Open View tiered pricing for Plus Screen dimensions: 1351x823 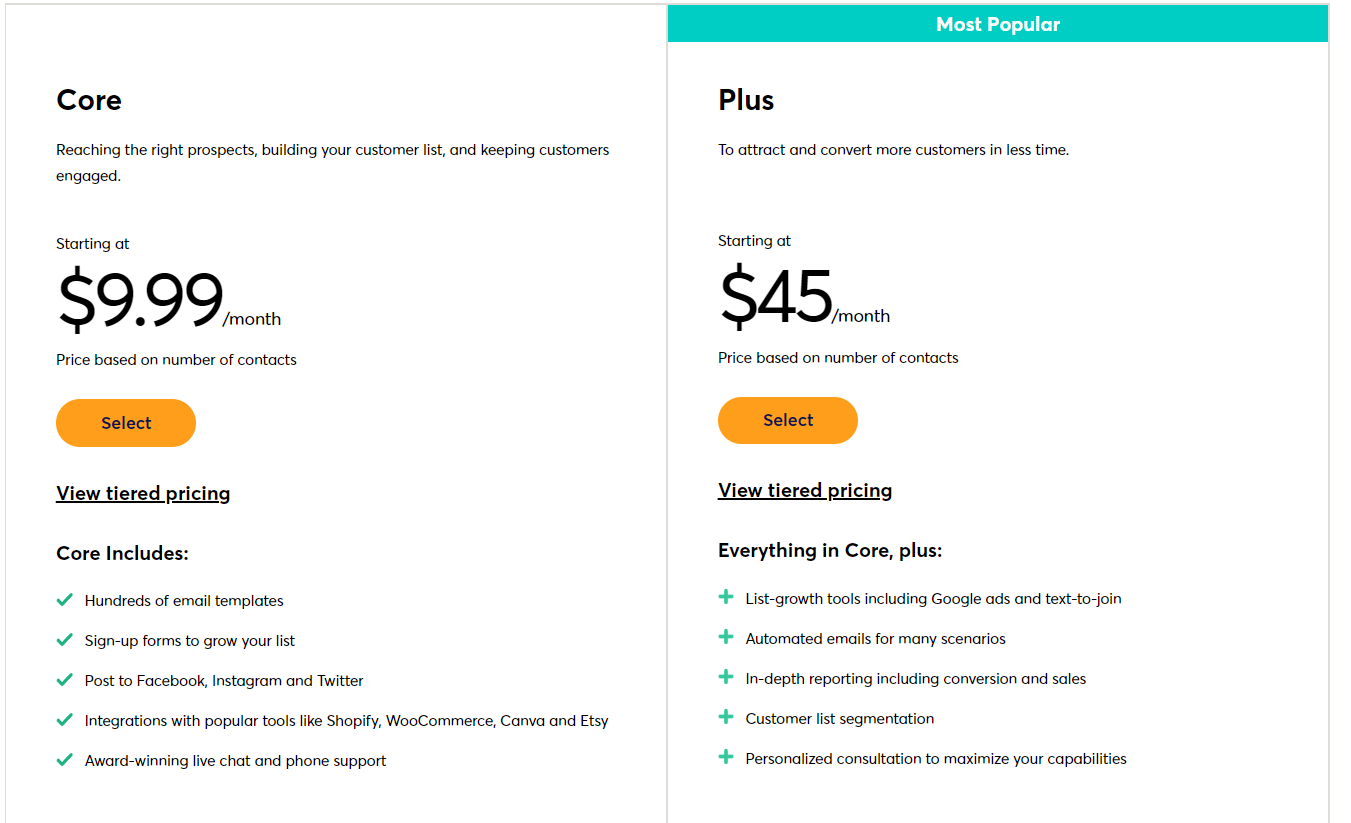(x=805, y=490)
